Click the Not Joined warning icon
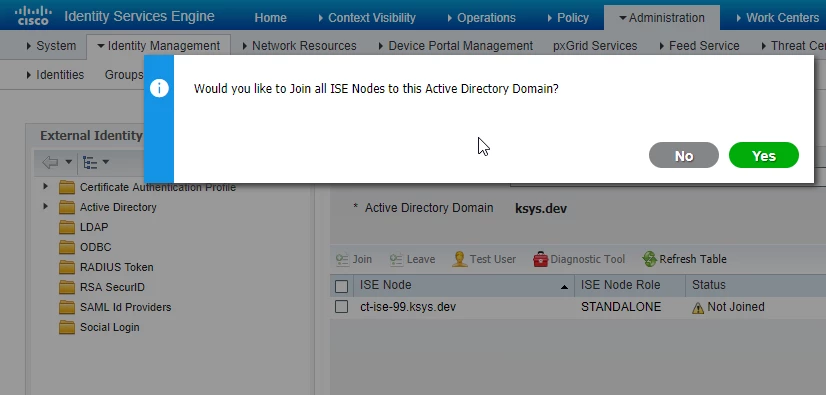Screen dimensions: 826x395 (x=697, y=308)
